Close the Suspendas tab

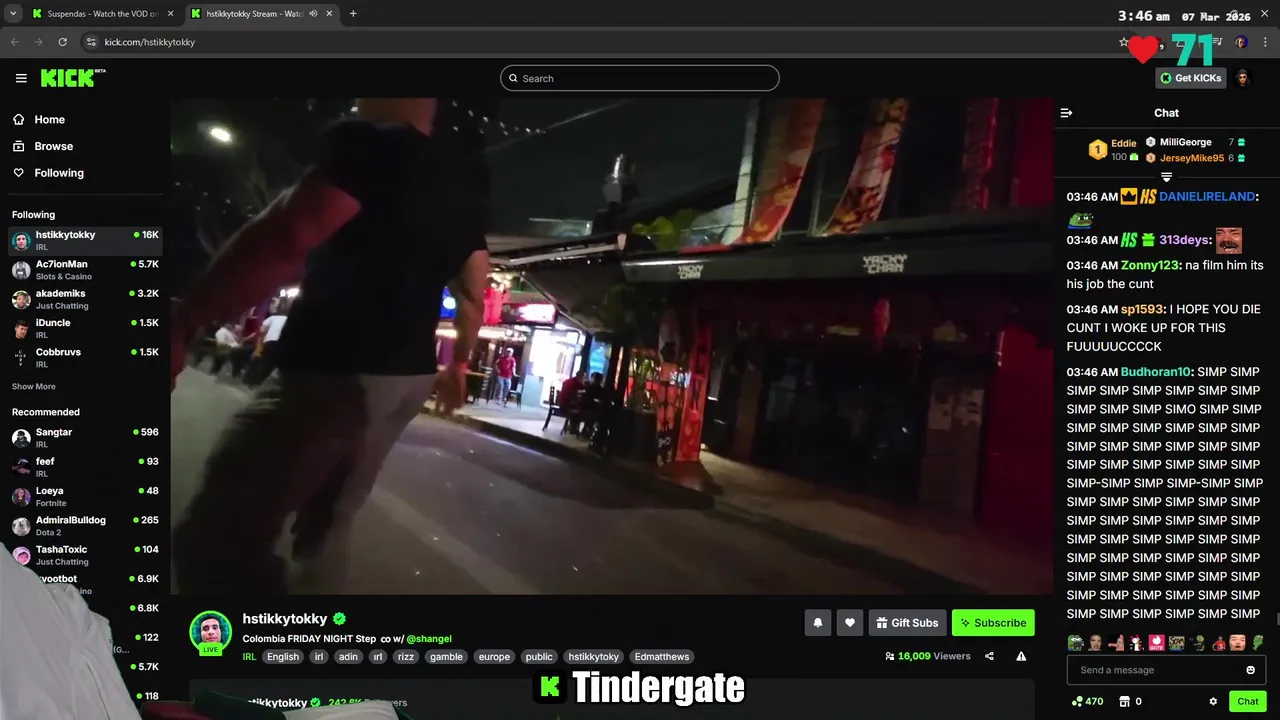(171, 14)
